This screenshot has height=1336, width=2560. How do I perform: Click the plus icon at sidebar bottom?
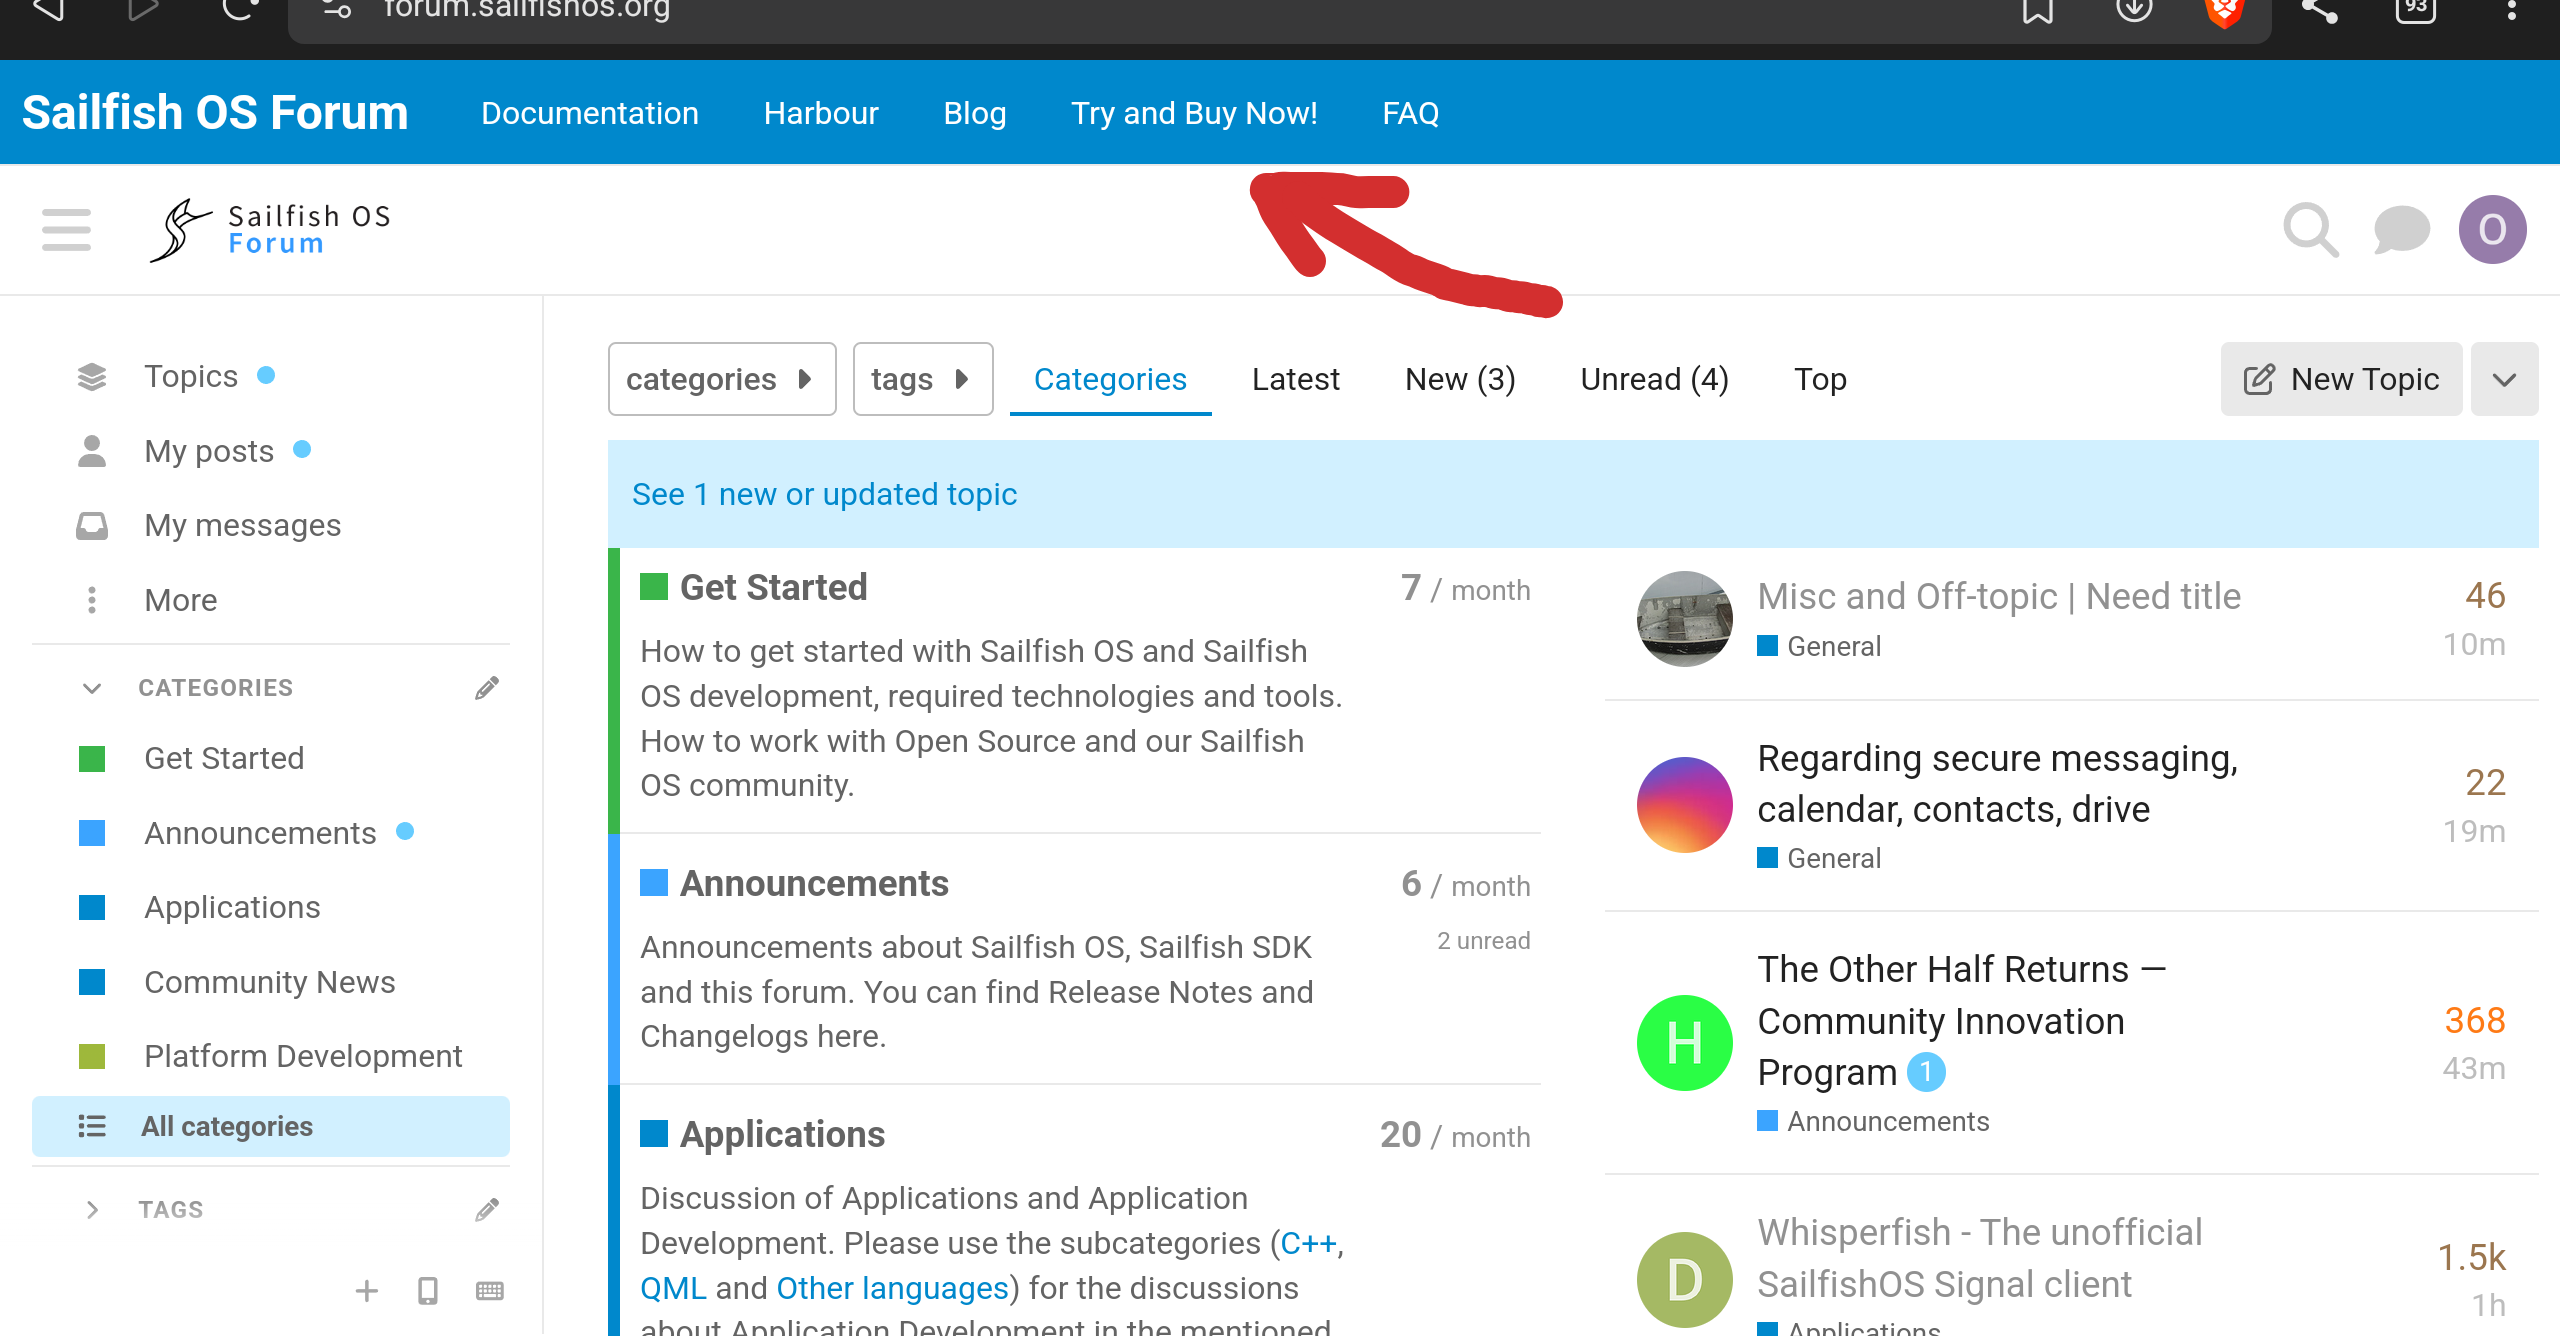pyautogui.click(x=367, y=1291)
